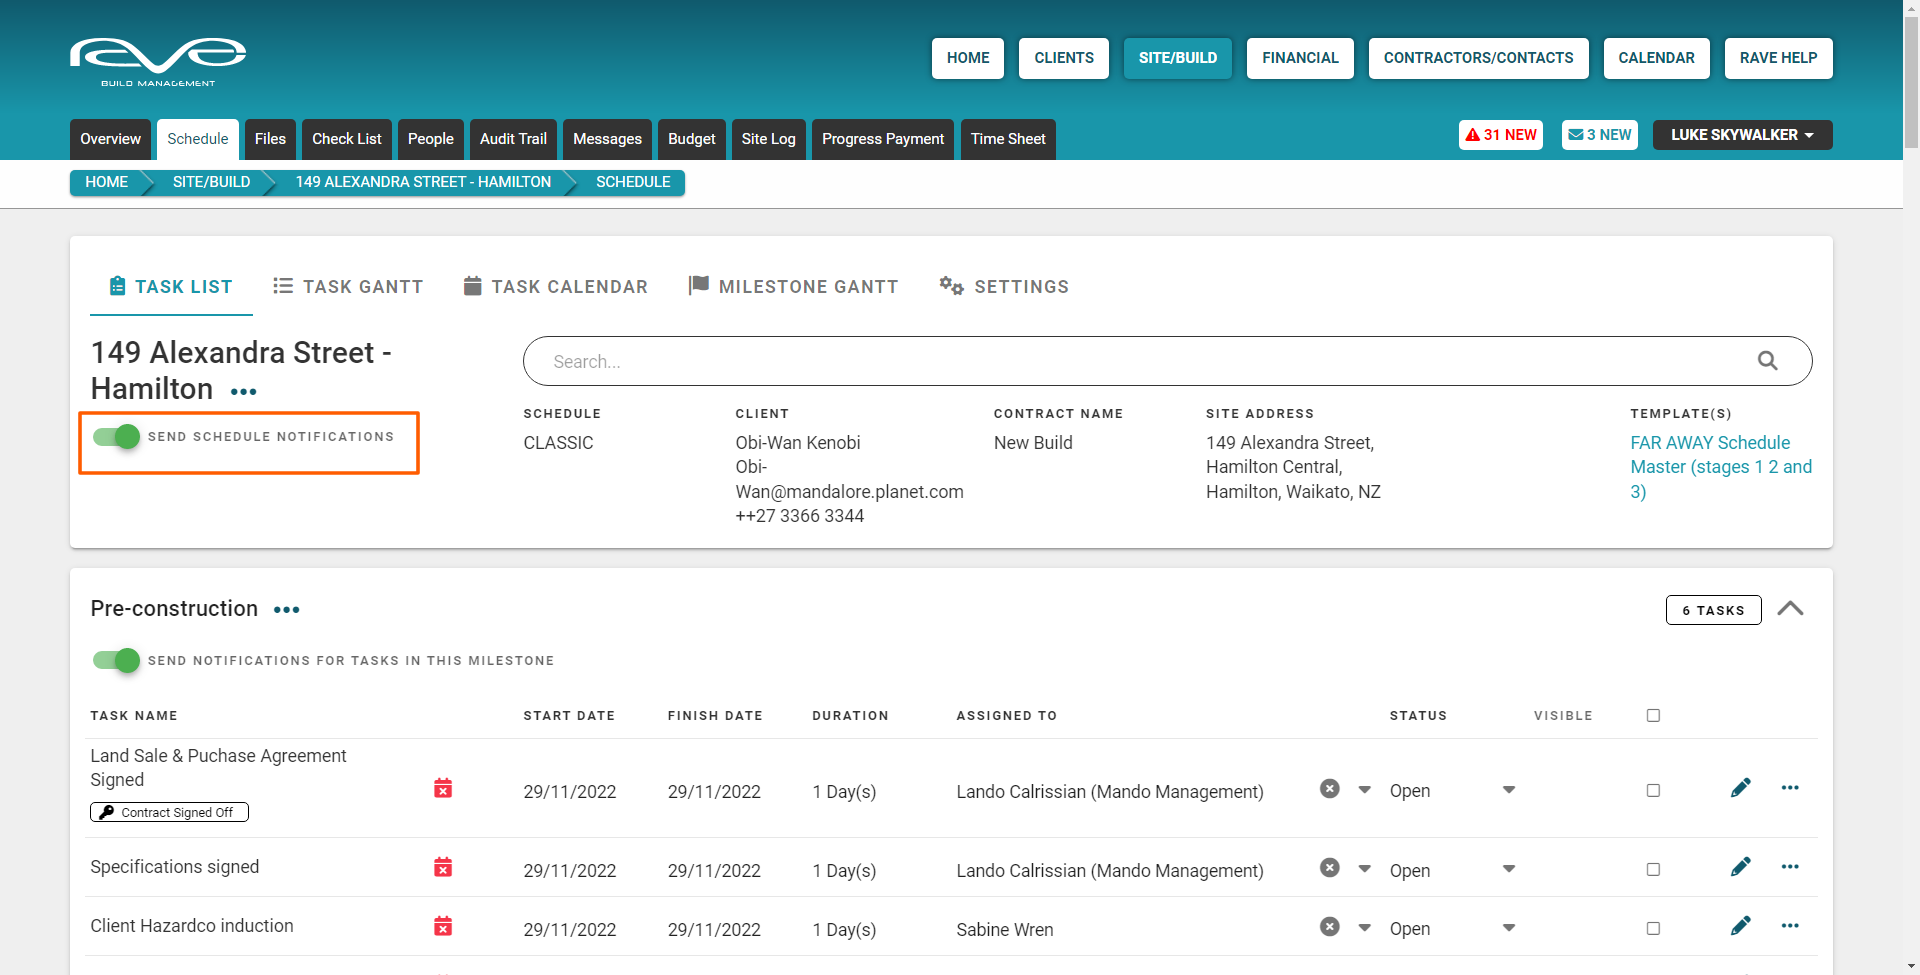1920x975 pixels.
Task: Open the 3 NEW messages envelope
Action: [x=1599, y=135]
